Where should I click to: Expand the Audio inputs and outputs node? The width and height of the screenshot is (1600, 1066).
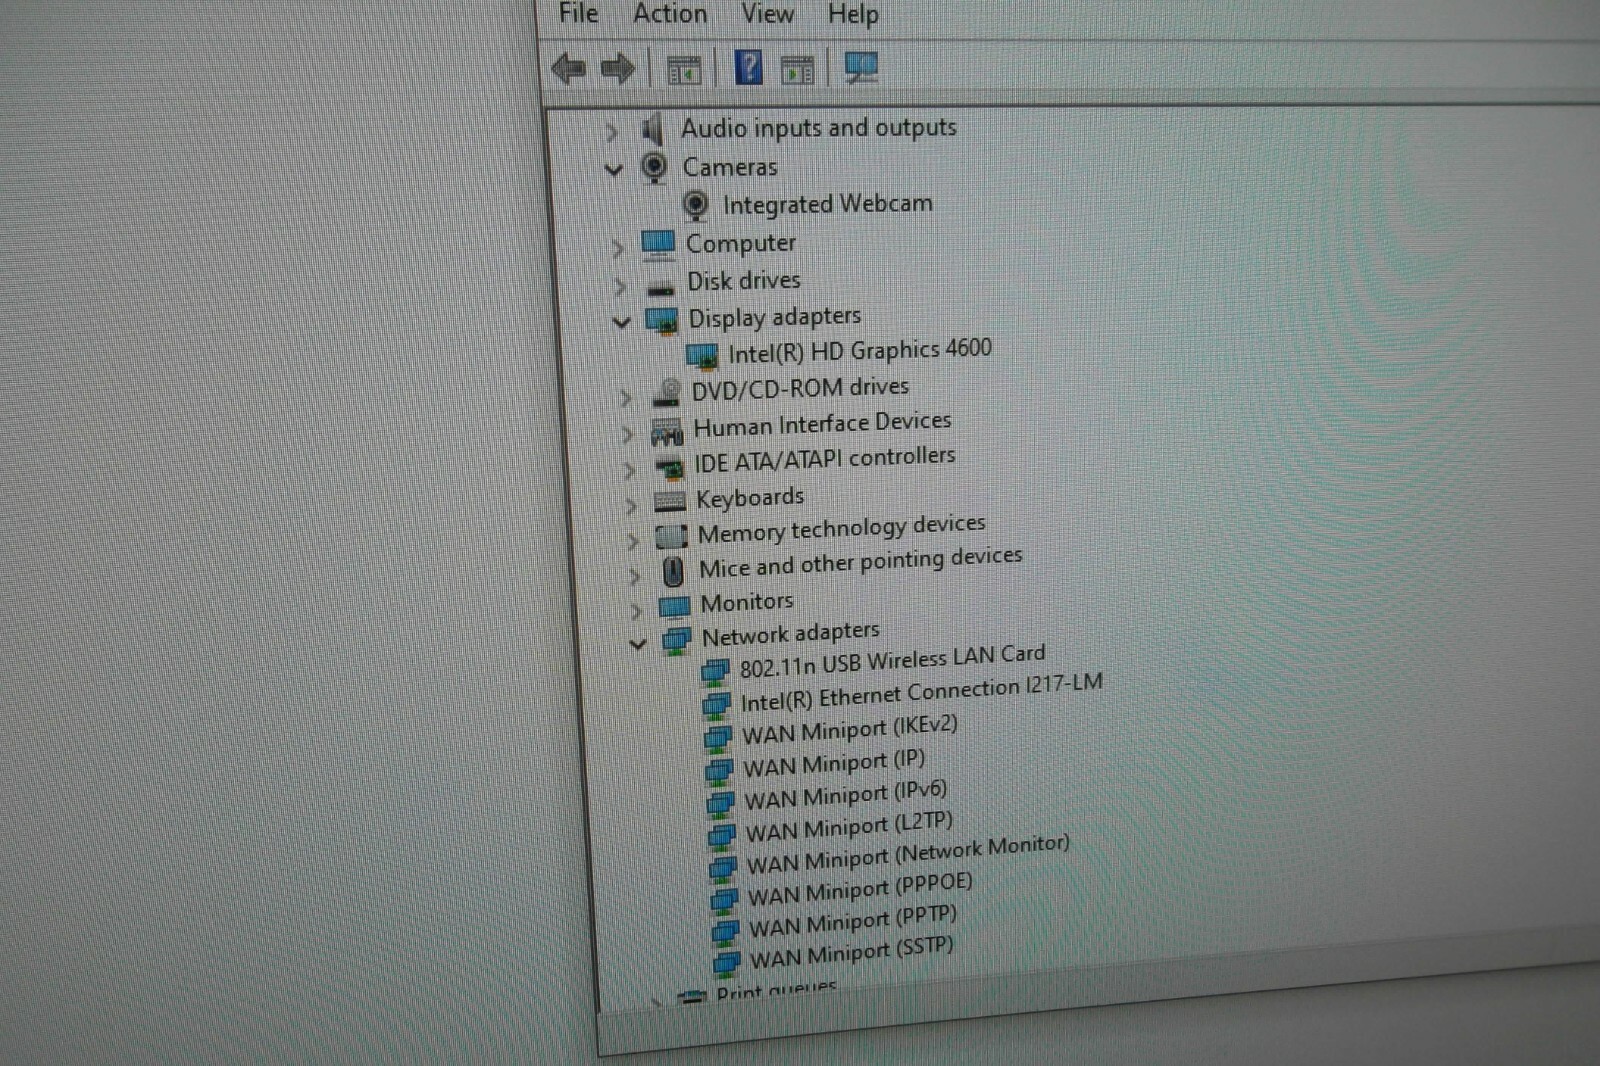click(x=611, y=132)
